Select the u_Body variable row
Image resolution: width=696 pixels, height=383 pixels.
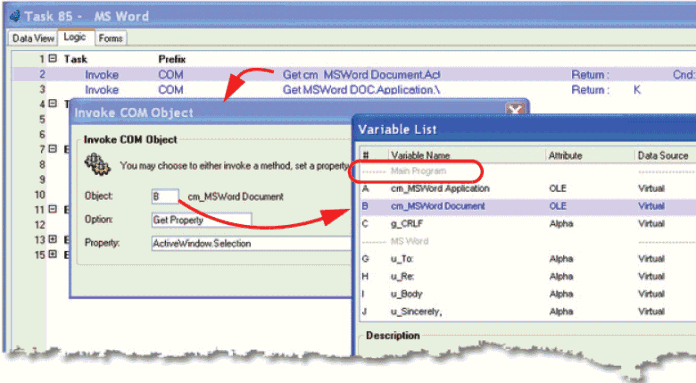[x=528, y=294]
